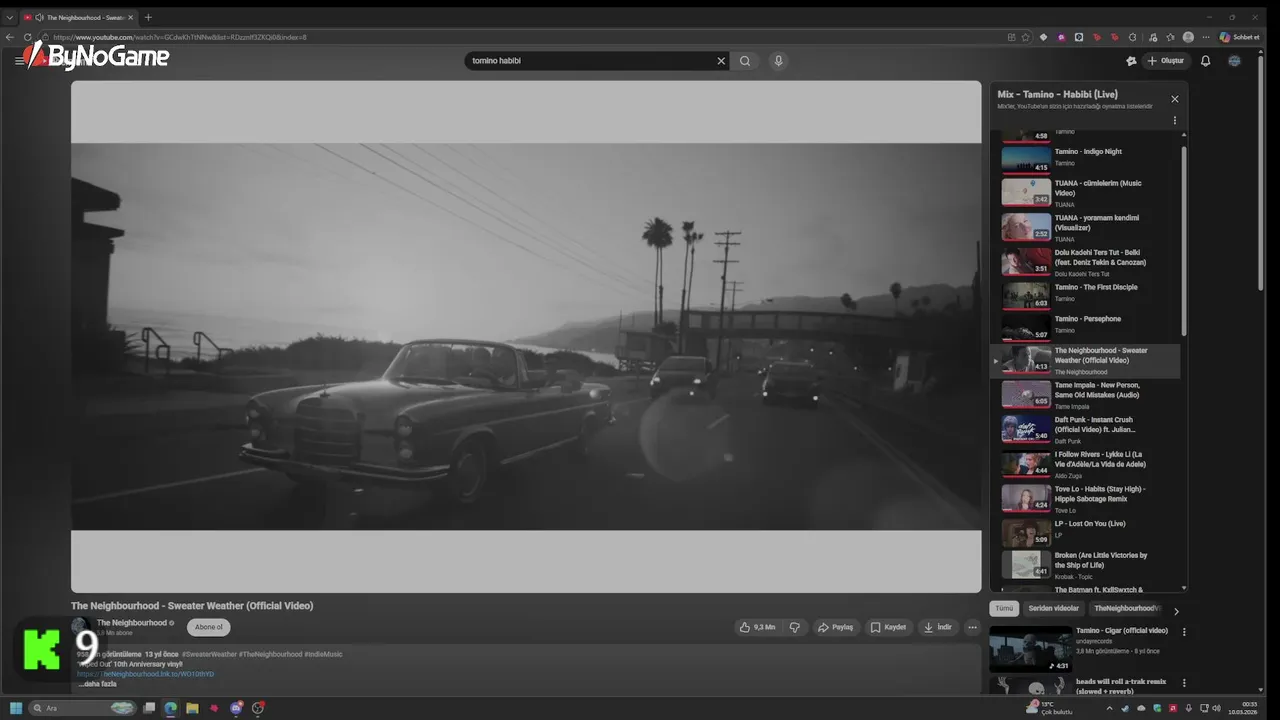Open File Explorer from the taskbar

click(192, 708)
